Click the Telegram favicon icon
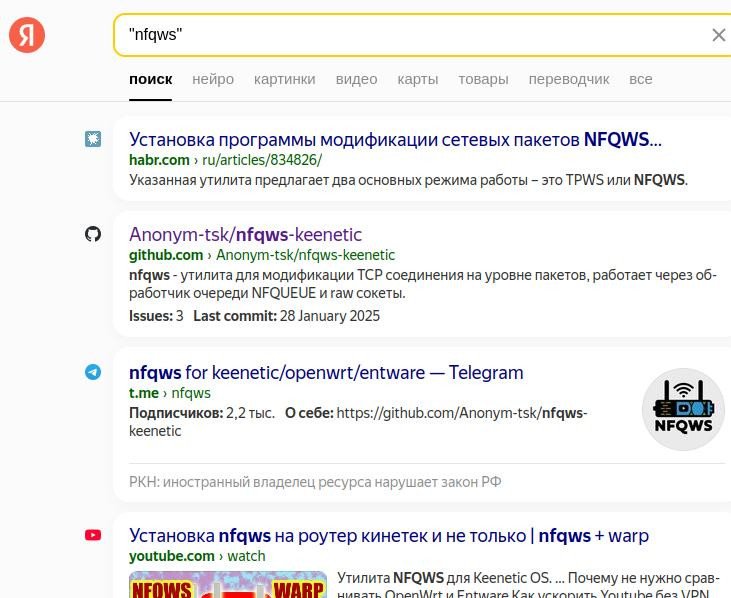 click(x=93, y=372)
